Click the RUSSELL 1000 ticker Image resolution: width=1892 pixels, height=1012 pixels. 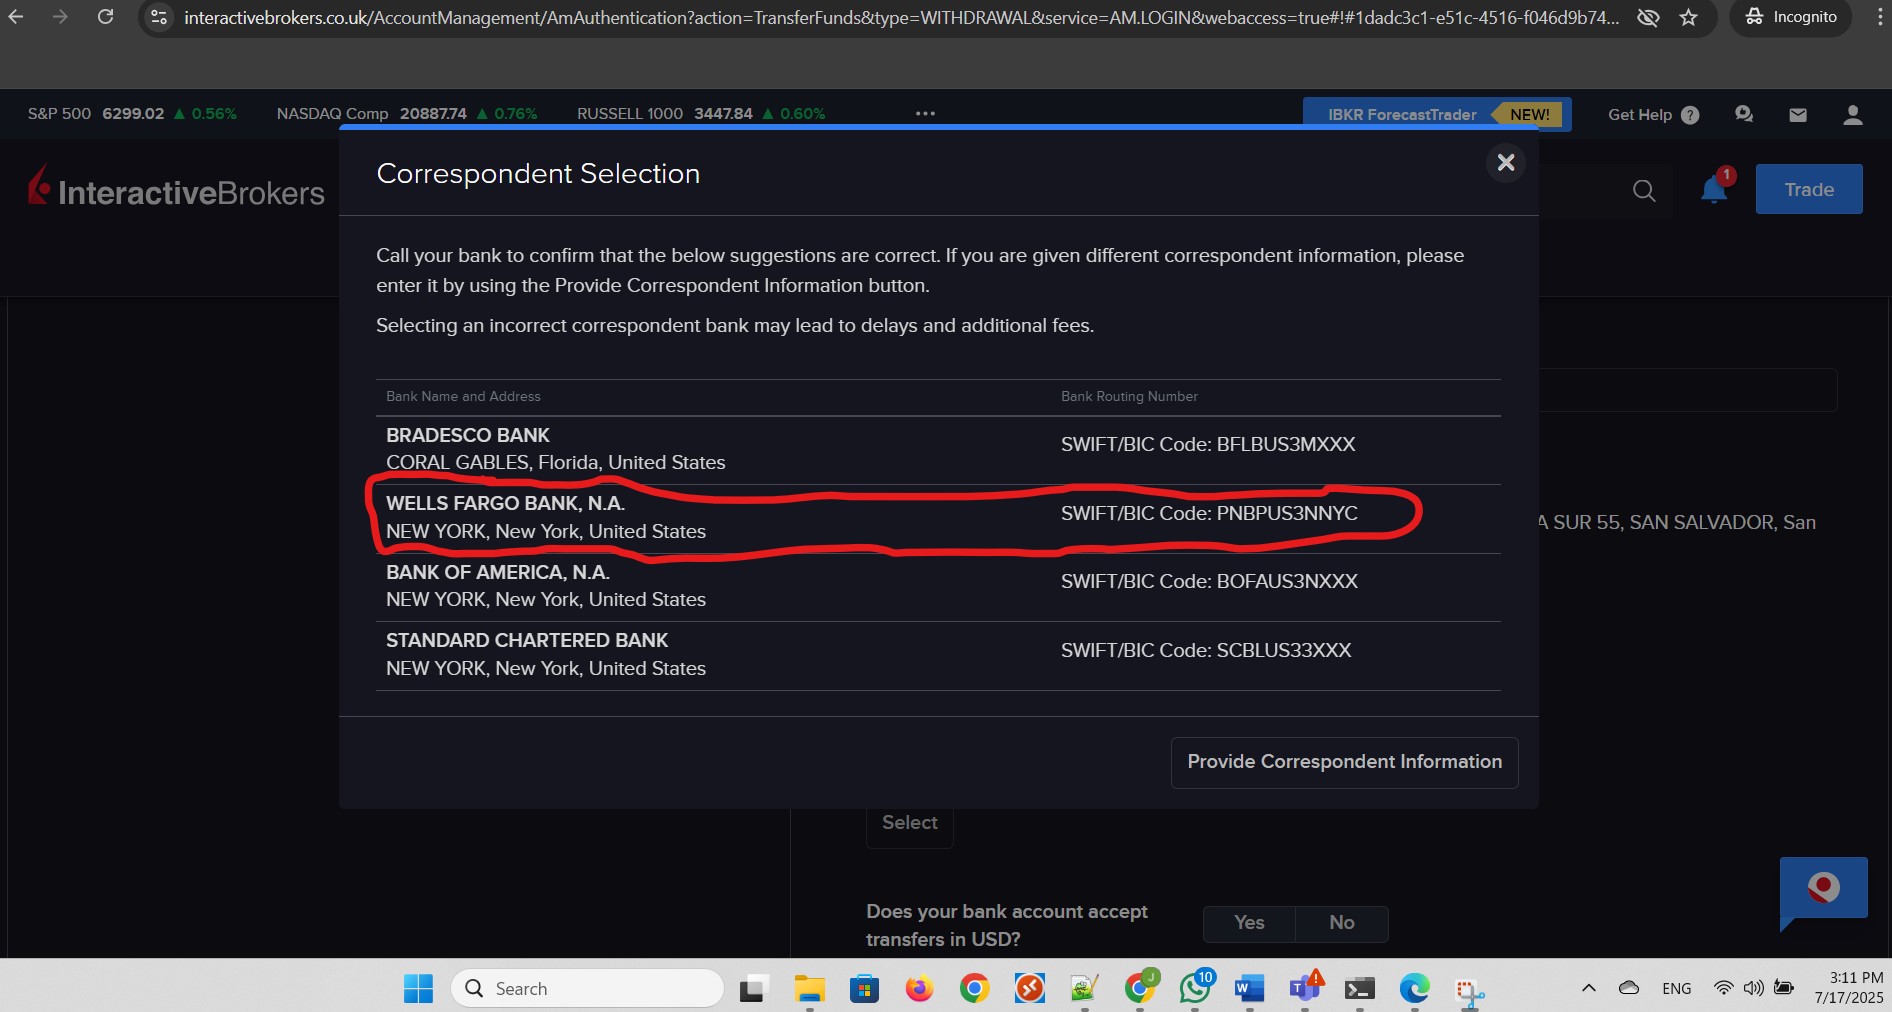click(701, 113)
